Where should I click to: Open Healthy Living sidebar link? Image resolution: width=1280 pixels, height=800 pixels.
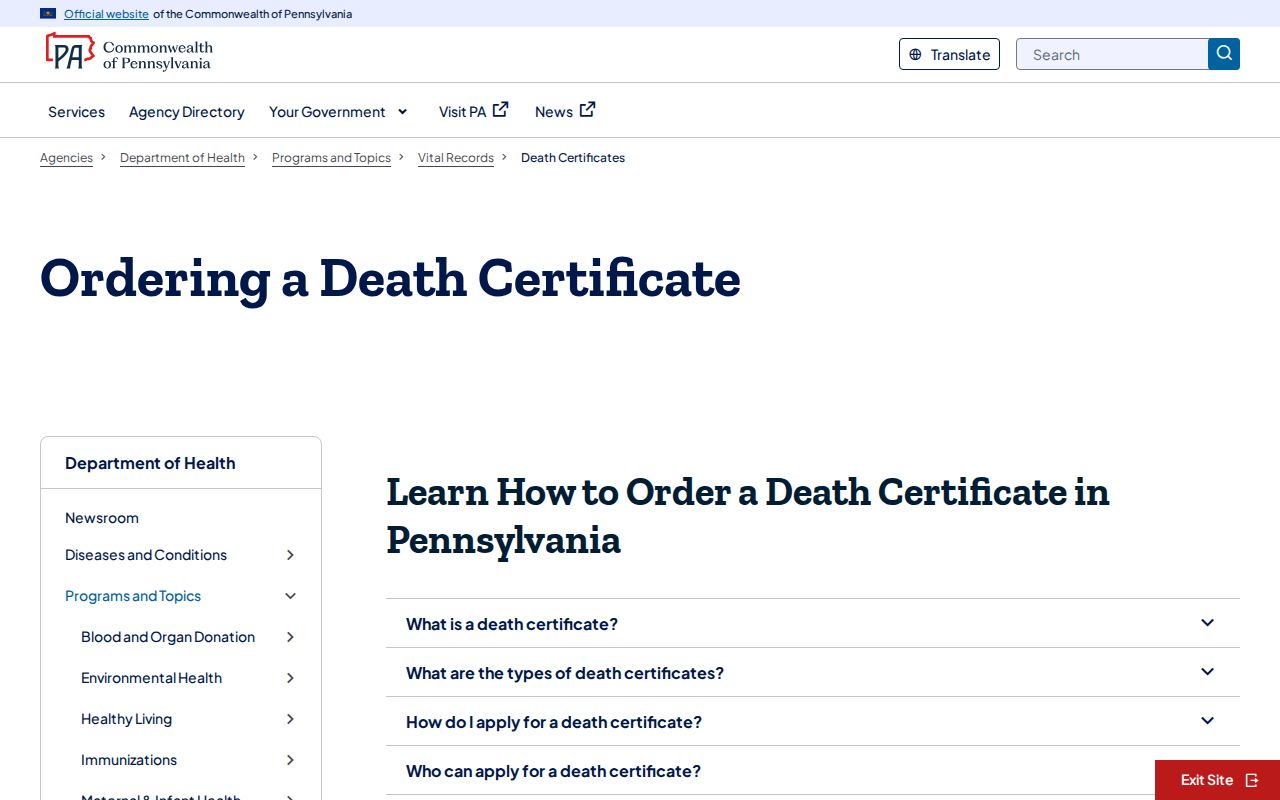tap(126, 719)
